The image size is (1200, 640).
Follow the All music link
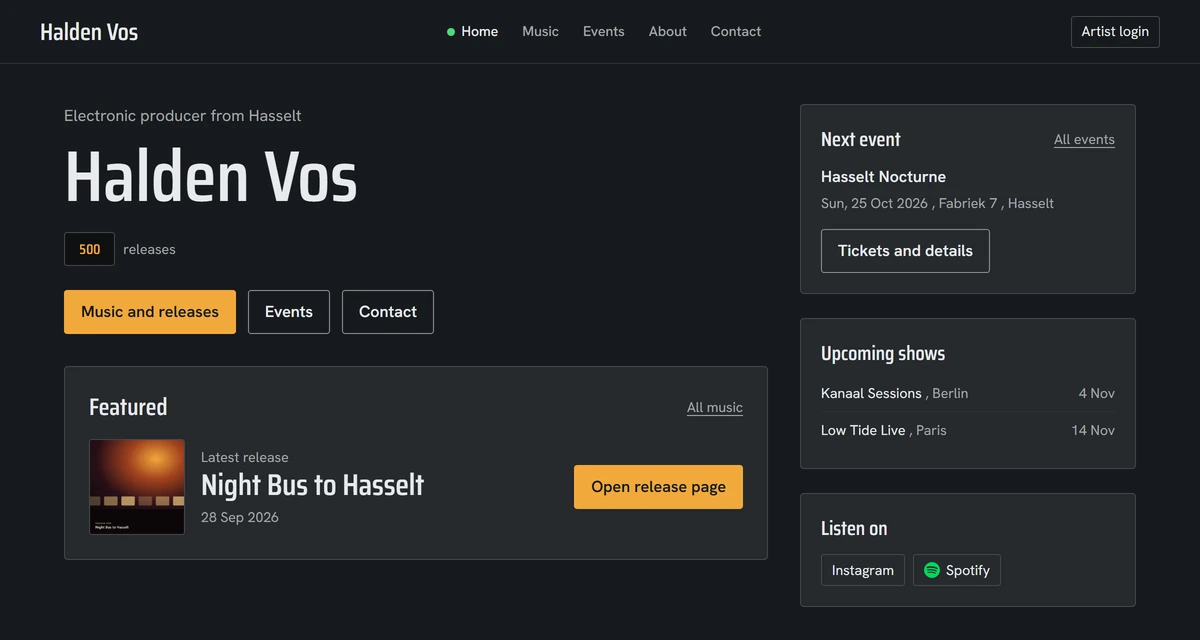(x=715, y=407)
